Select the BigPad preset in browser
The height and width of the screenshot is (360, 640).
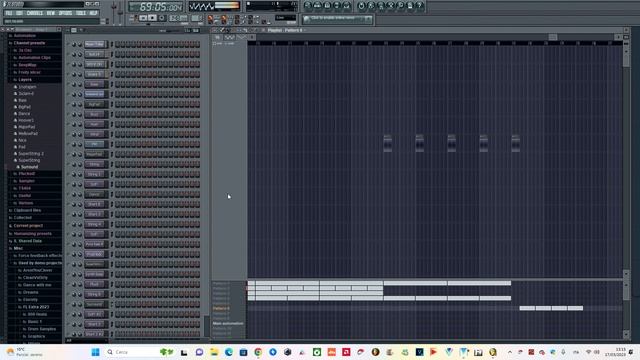(x=24, y=107)
